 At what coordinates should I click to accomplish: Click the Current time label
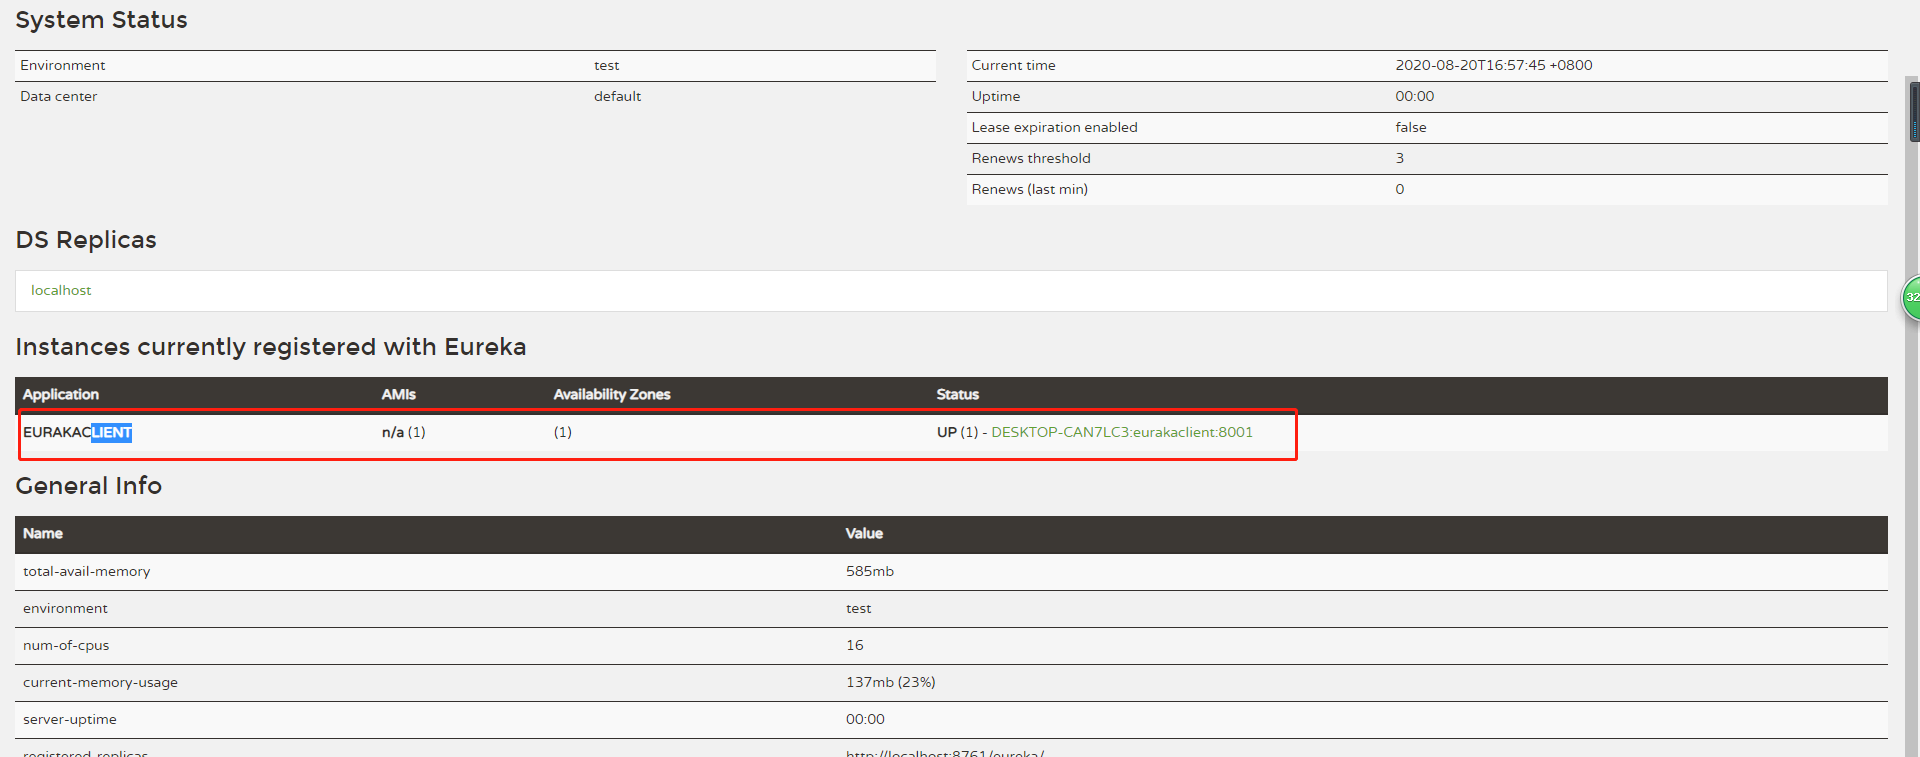click(1013, 65)
